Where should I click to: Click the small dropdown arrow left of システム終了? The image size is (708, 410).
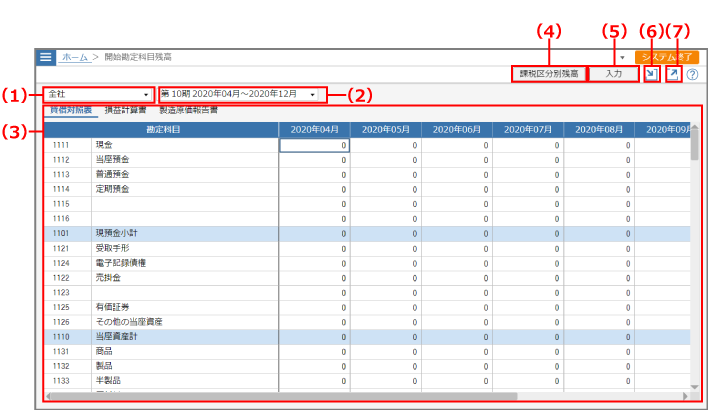(x=622, y=58)
